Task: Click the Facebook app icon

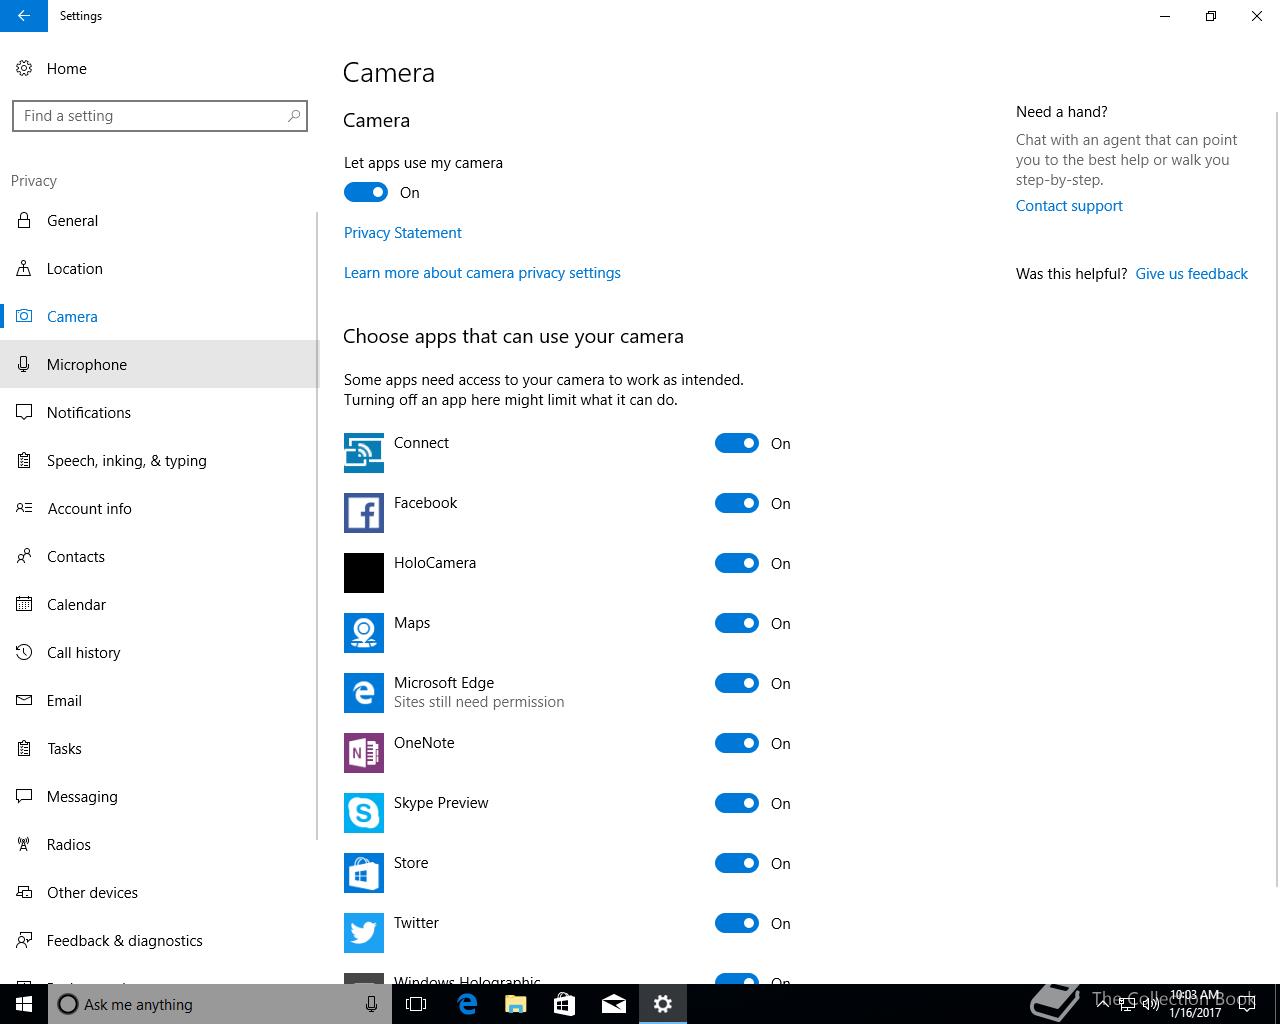Action: 364,513
